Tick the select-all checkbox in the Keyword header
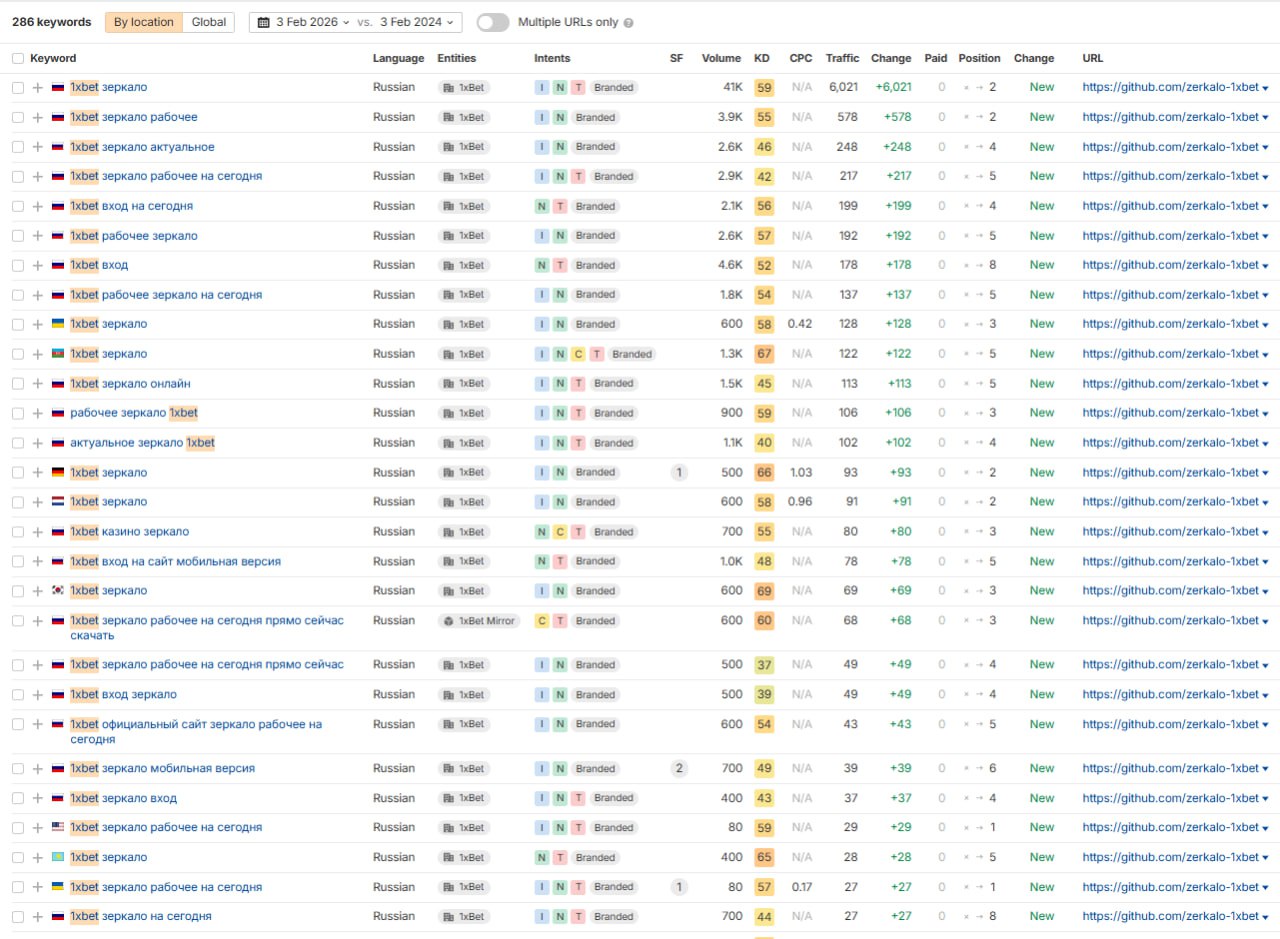 (18, 58)
